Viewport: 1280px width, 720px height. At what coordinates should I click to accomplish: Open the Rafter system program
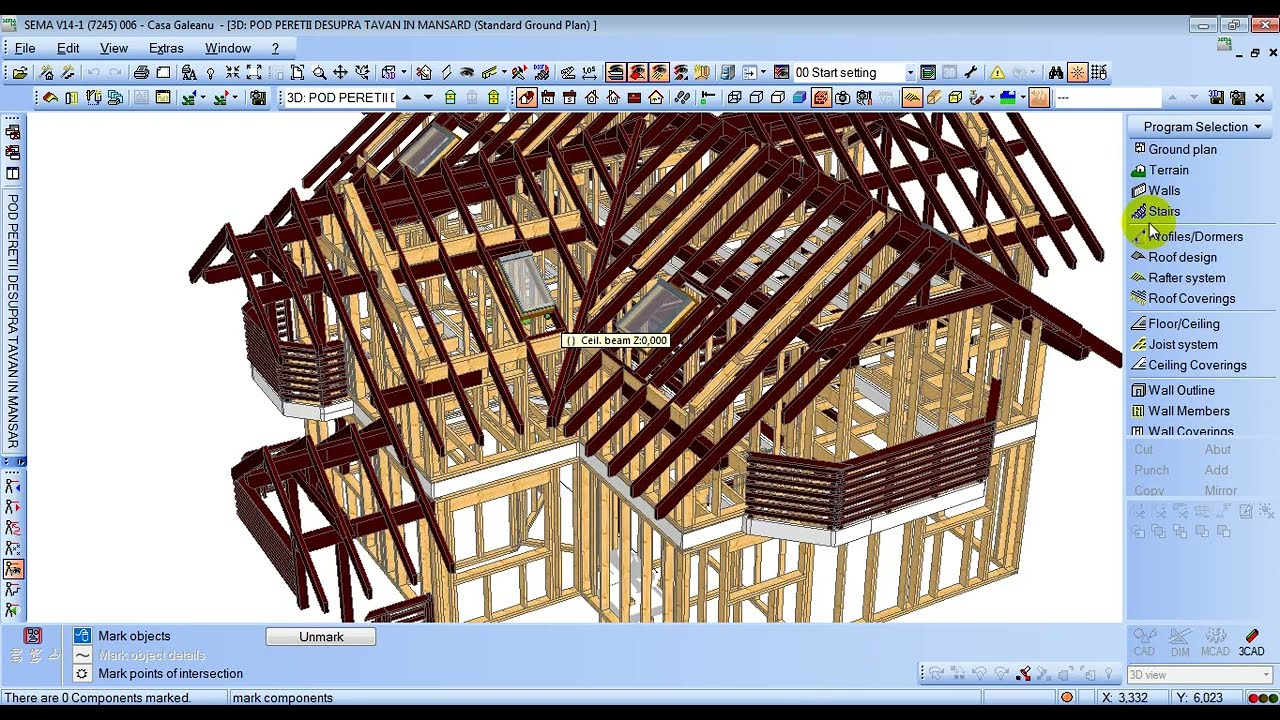pyautogui.click(x=1186, y=278)
